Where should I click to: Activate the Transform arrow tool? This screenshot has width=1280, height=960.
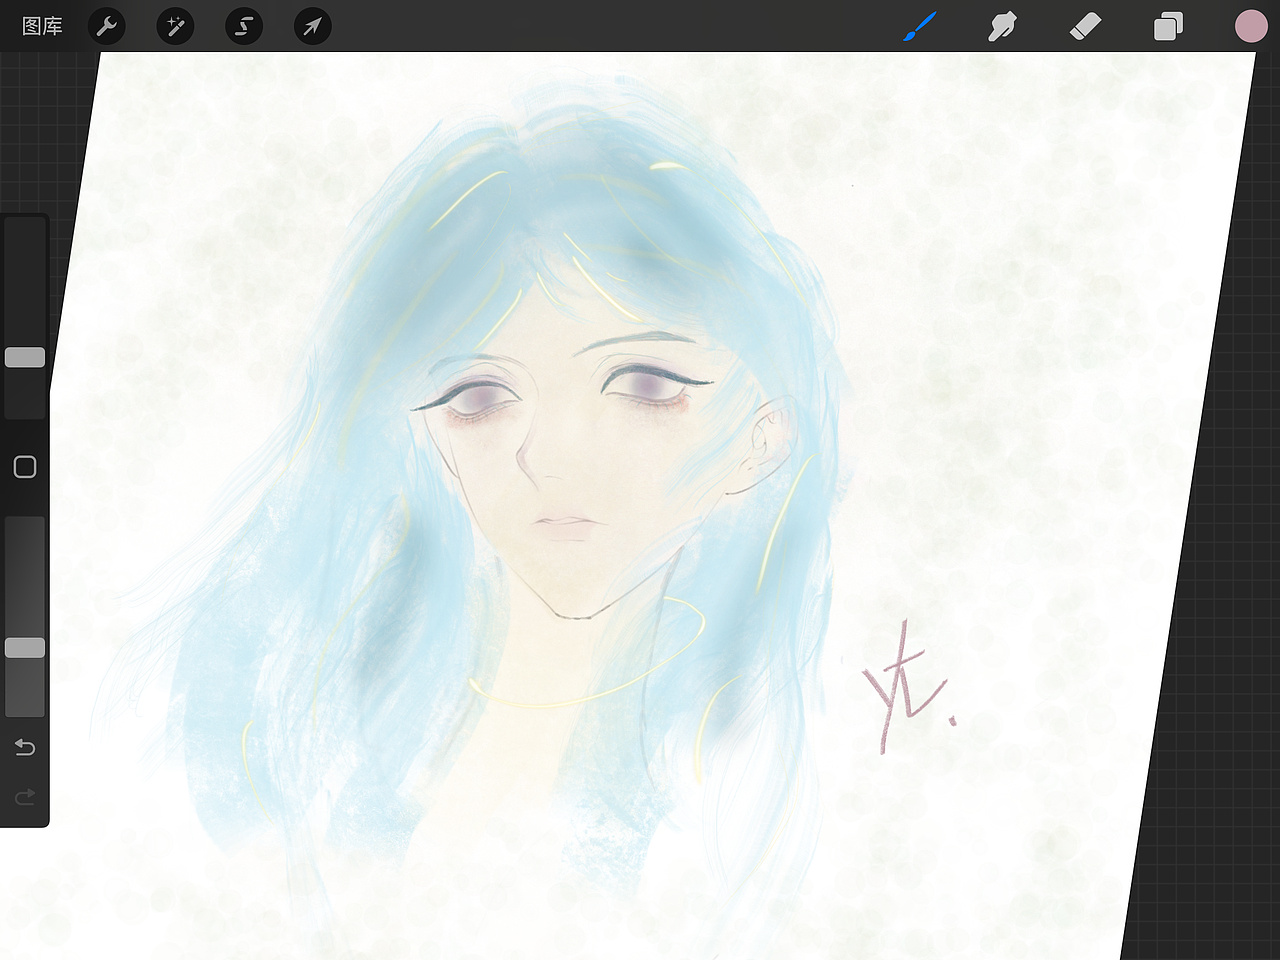312,26
